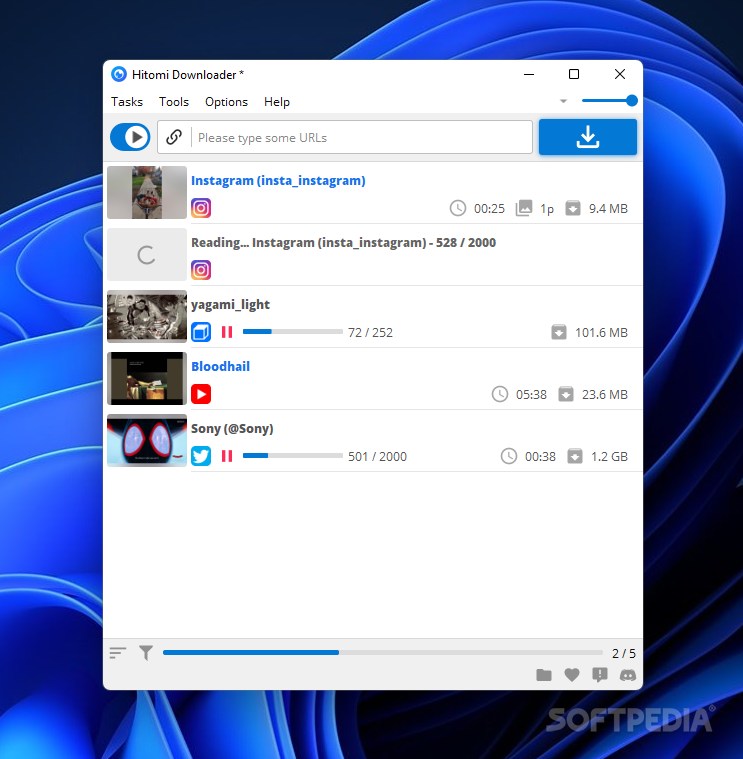743x759 pixels.
Task: Select the Sony (@Sony) task title
Action: click(232, 428)
